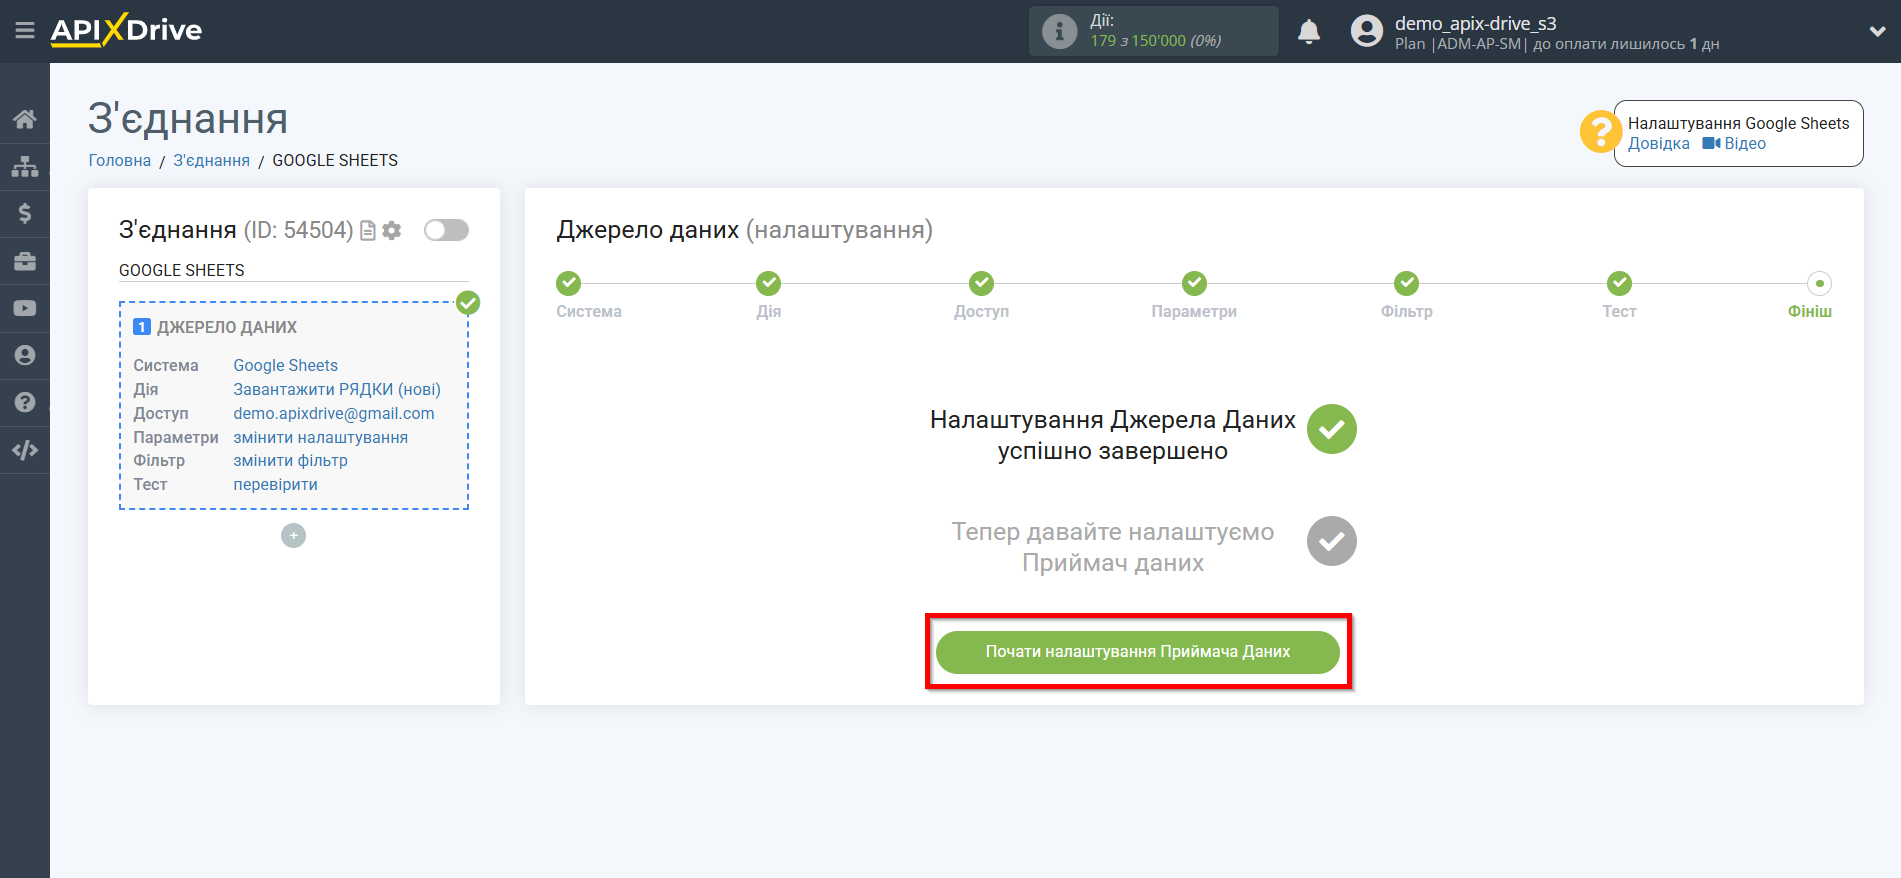Click the demo_apix-drive_s3 username

1476,23
